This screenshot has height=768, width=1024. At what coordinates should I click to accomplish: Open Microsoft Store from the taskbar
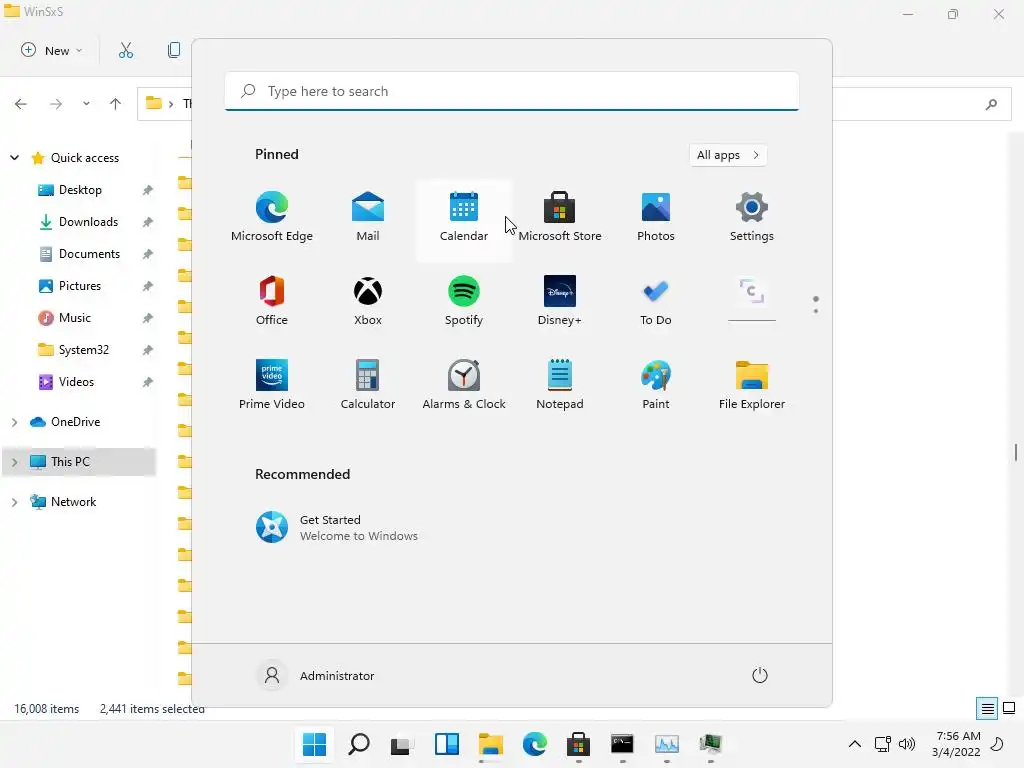579,744
